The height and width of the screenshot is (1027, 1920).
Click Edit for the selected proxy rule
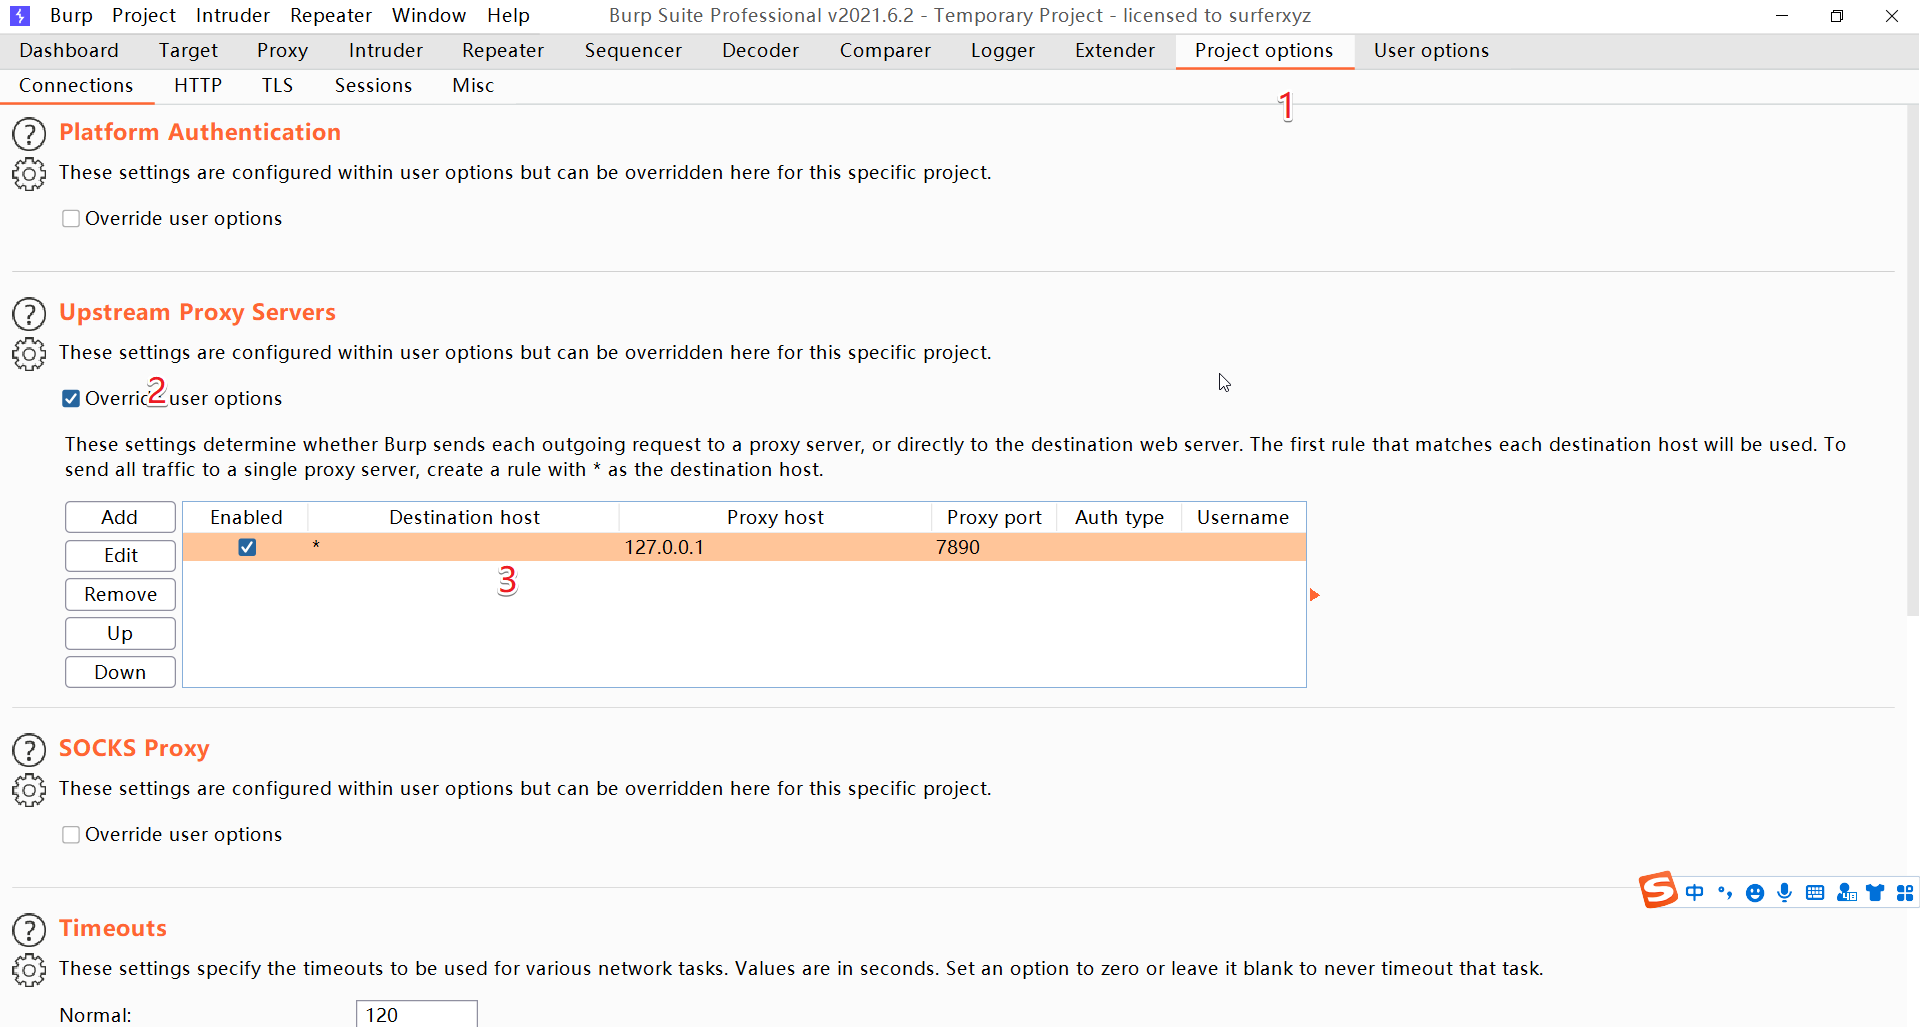point(120,556)
